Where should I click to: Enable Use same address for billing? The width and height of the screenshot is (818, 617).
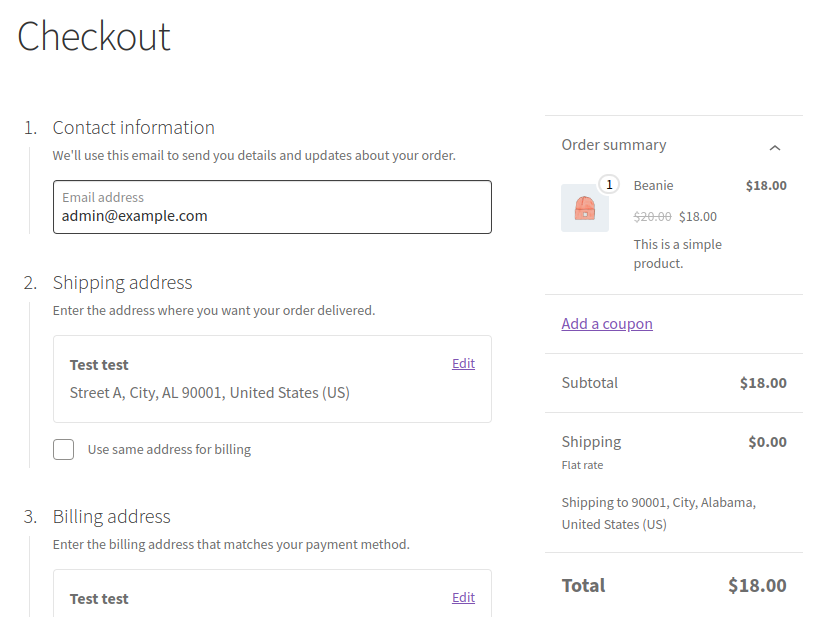64,449
